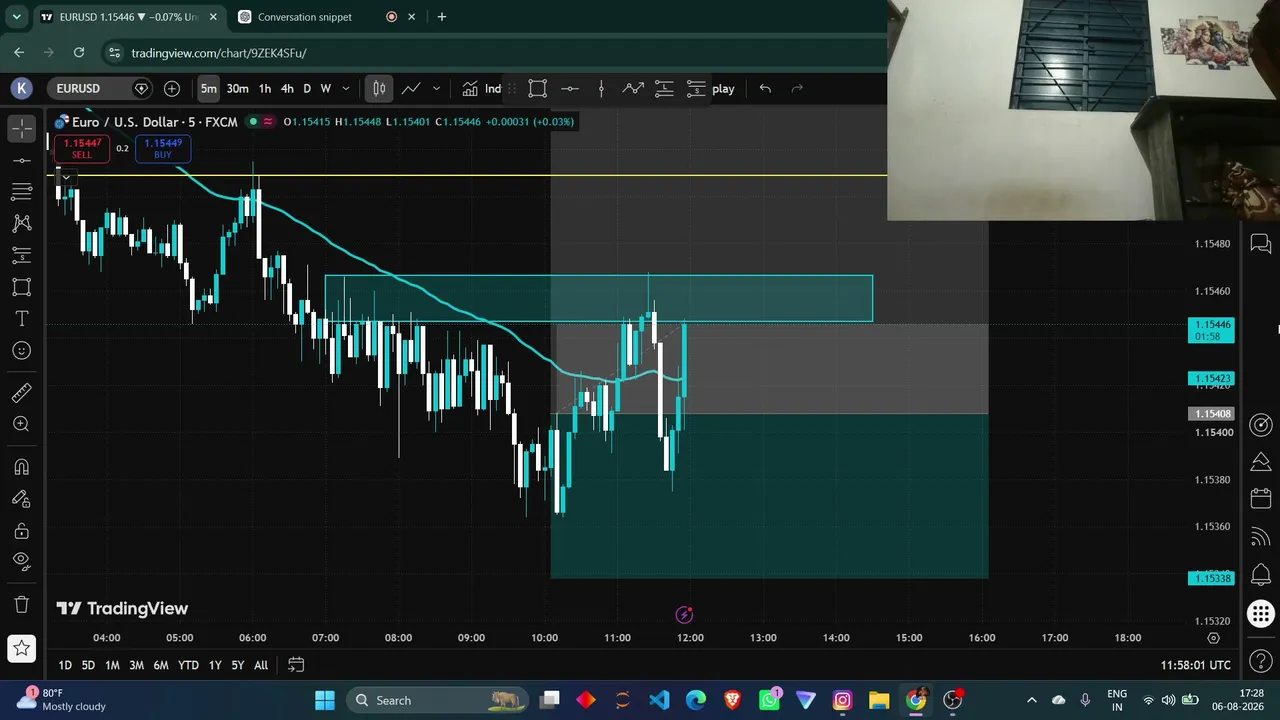Open the help center question icon
The height and width of the screenshot is (720, 1280).
point(1261,661)
